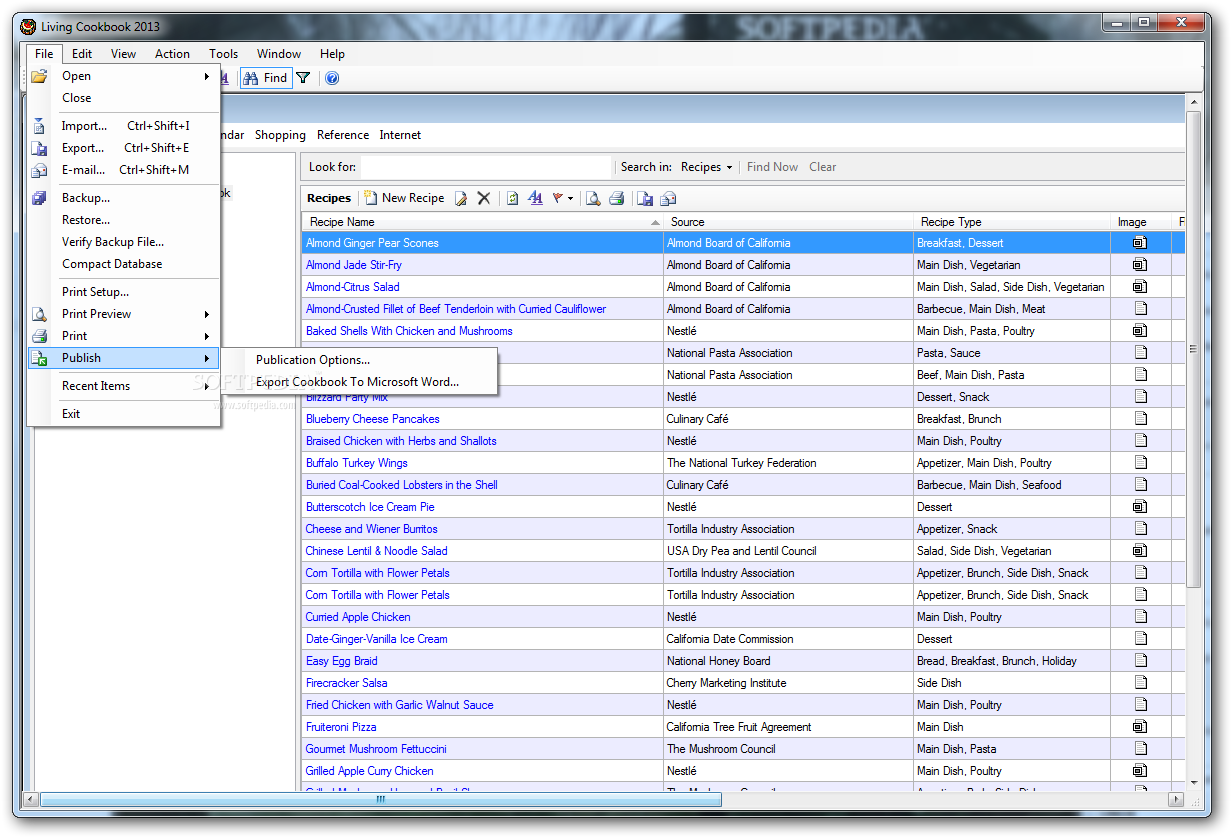Click Living Cookbook app icon in title bar
The height and width of the screenshot is (838, 1232).
[28, 26]
